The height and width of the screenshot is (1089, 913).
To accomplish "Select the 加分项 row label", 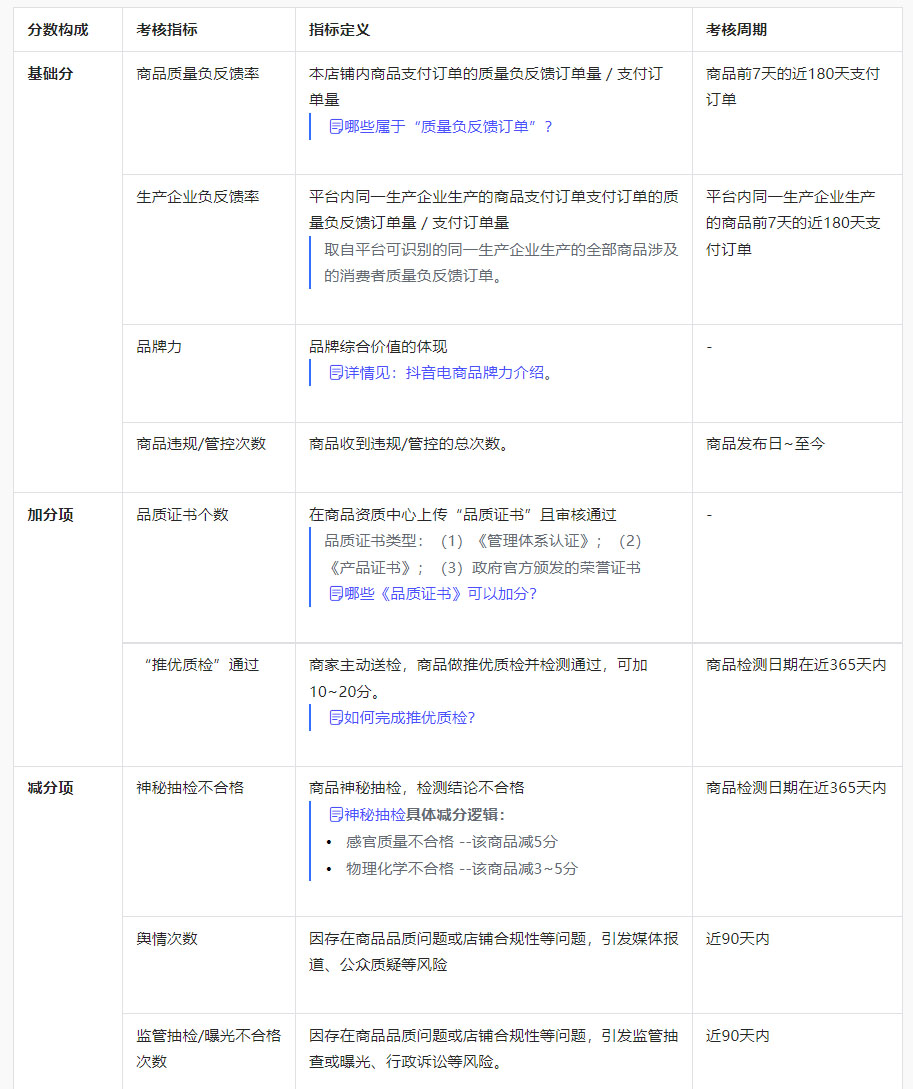I will tap(49, 515).
